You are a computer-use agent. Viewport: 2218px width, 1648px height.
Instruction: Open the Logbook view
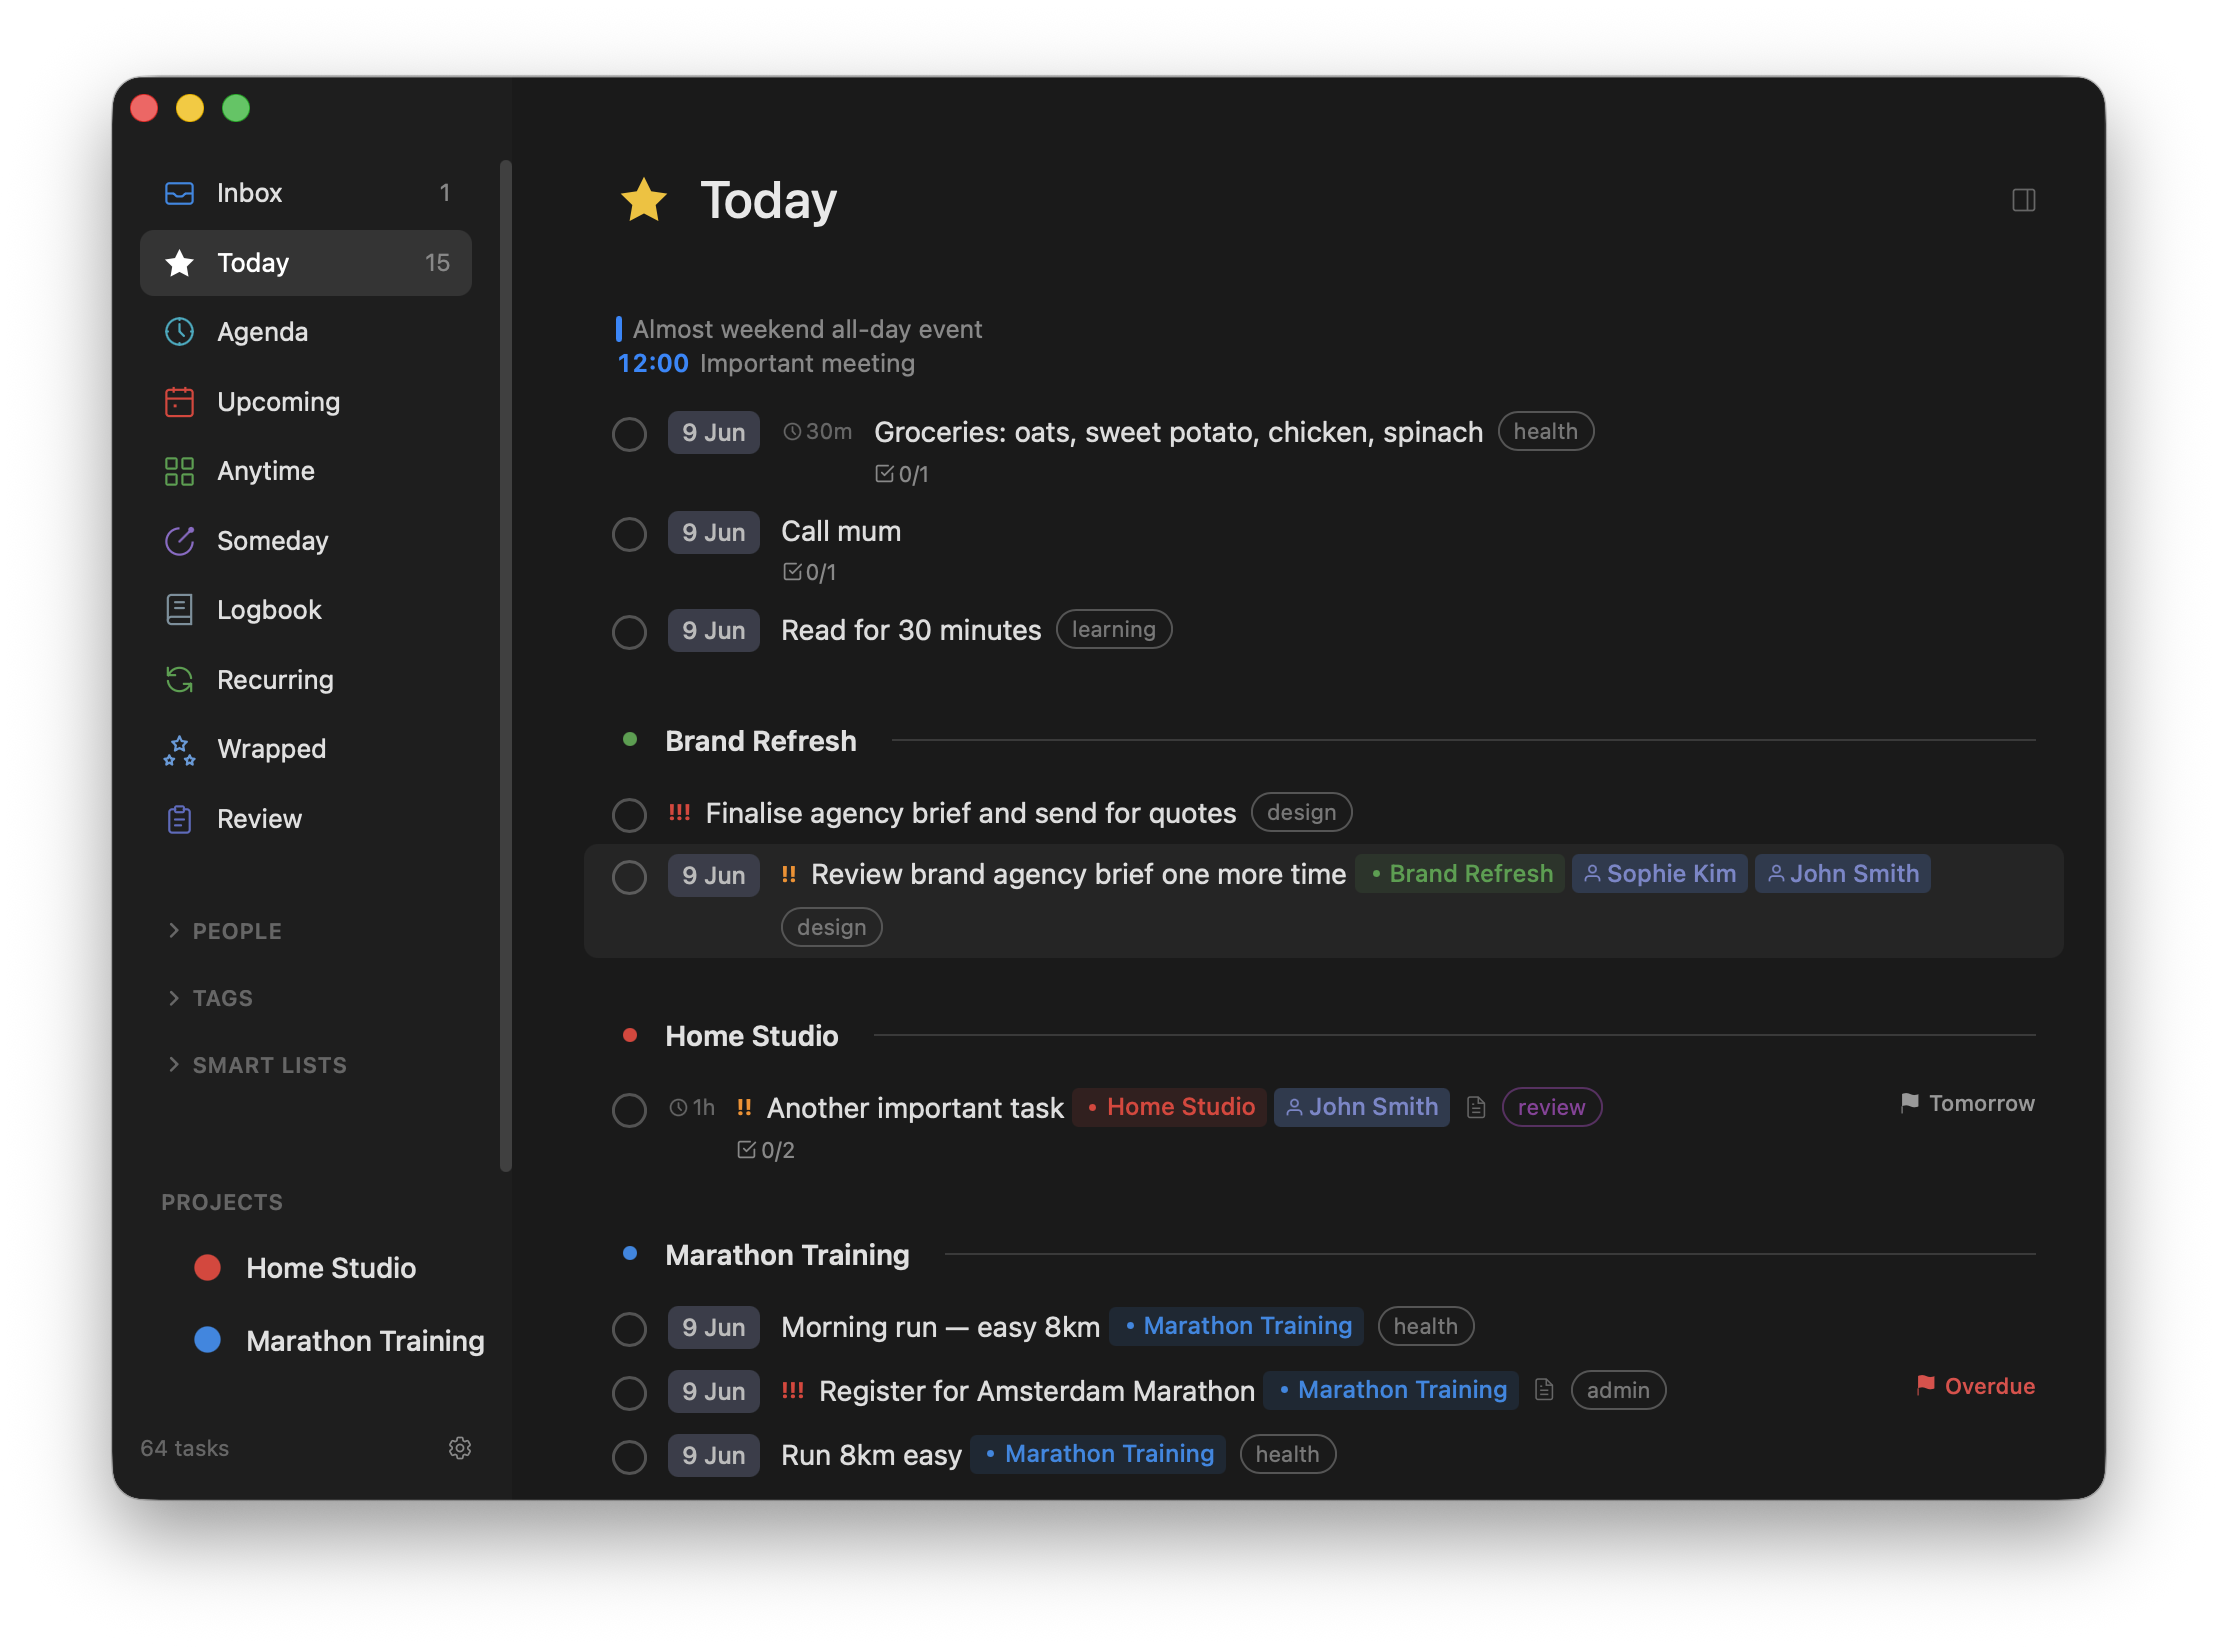point(306,610)
